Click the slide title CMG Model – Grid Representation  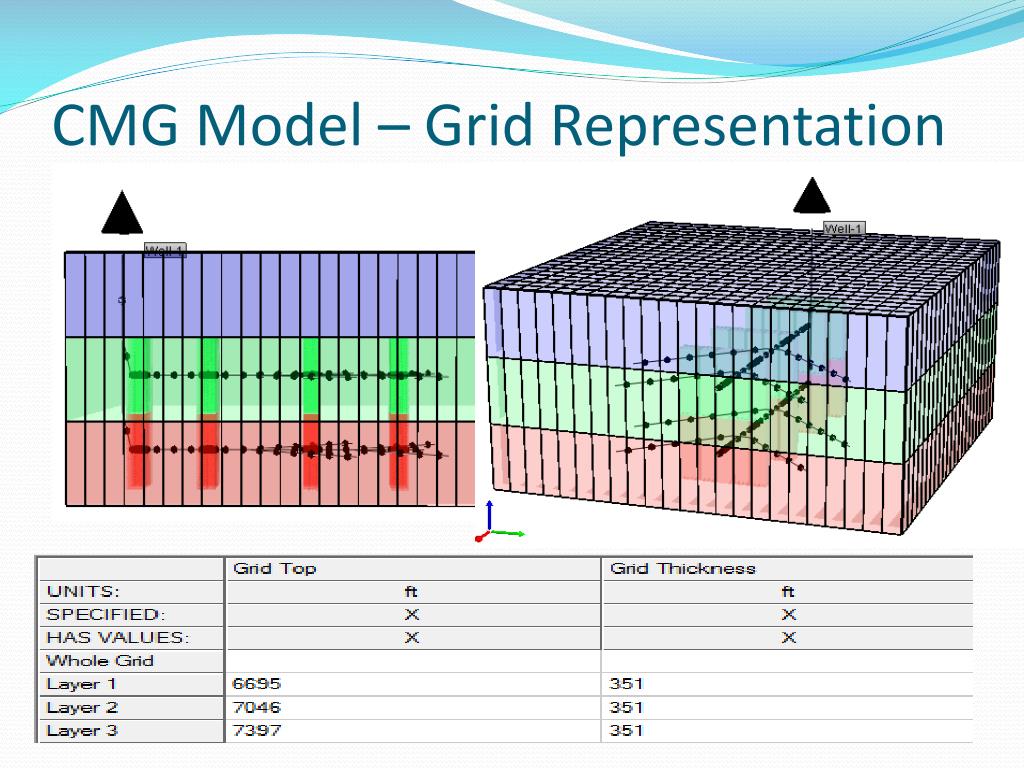[x=498, y=125]
